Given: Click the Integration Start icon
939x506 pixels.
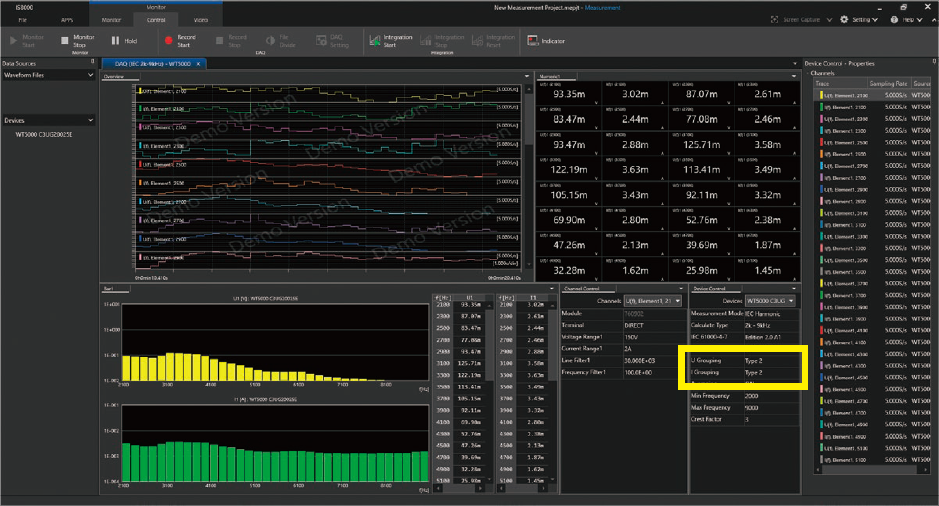Looking at the screenshot, I should (375, 41).
